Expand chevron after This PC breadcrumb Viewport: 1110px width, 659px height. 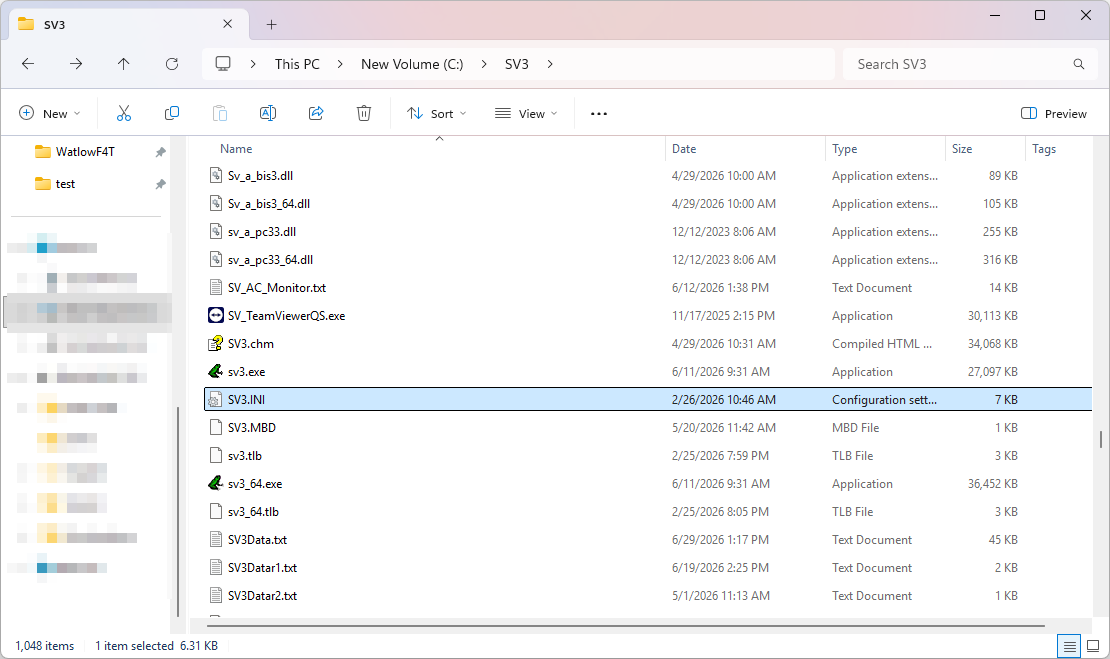pos(341,64)
